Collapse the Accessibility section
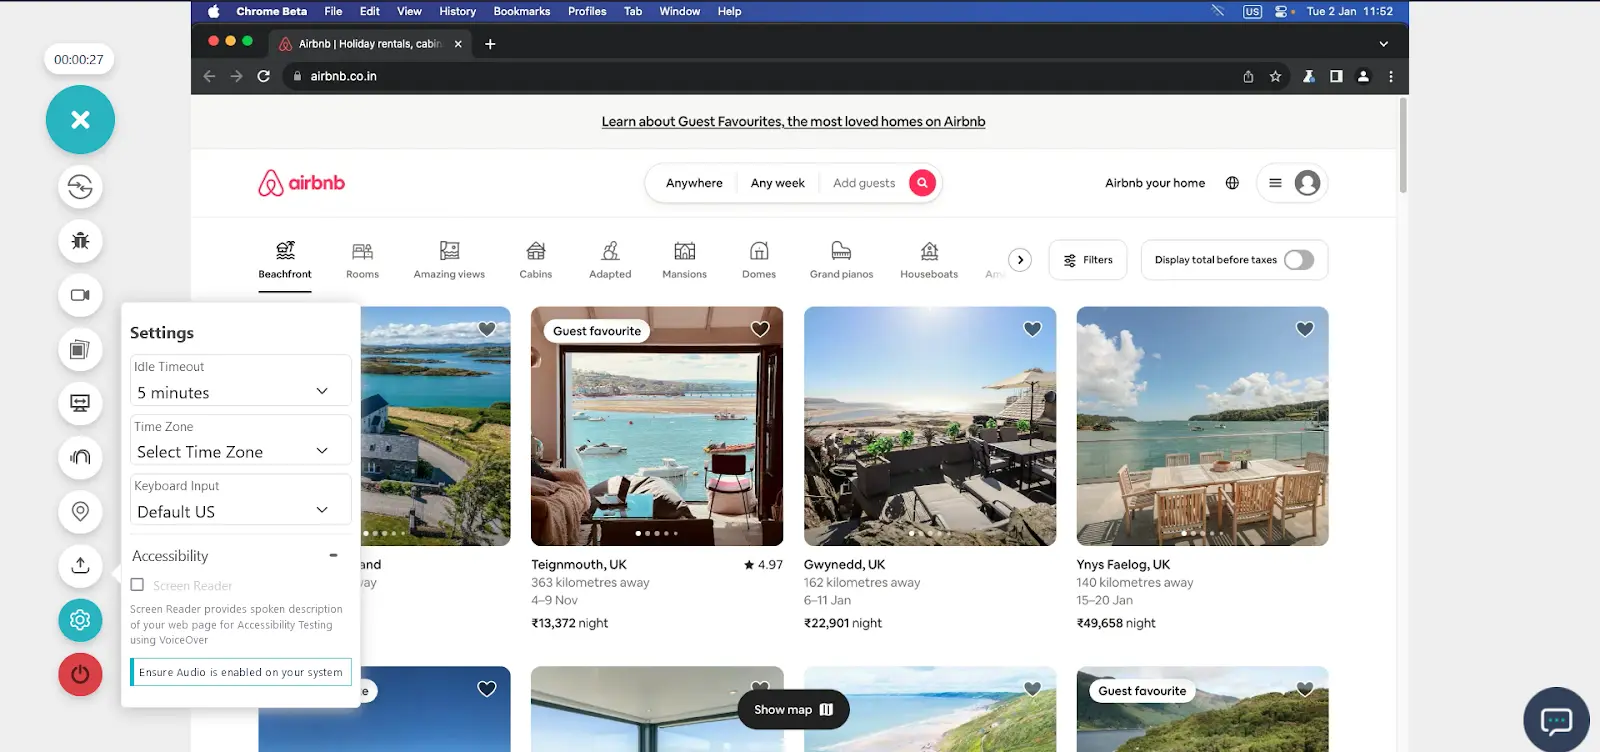This screenshot has width=1600, height=752. point(333,556)
